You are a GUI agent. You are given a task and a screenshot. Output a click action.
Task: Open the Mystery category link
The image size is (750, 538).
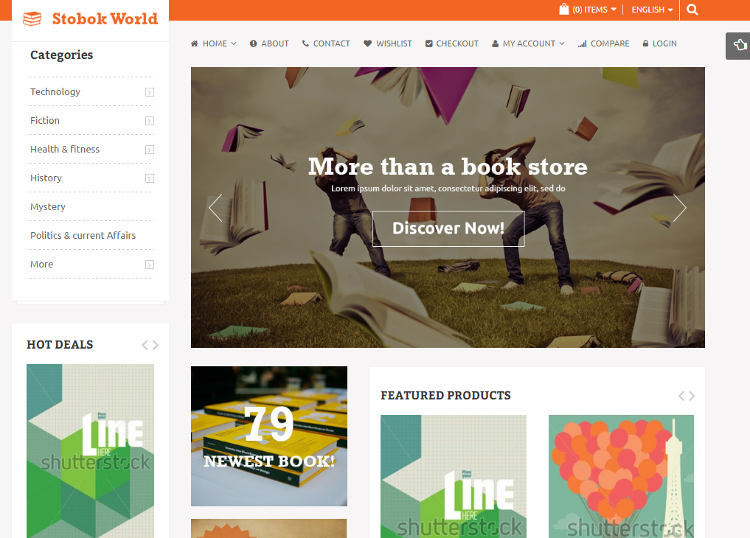click(48, 207)
